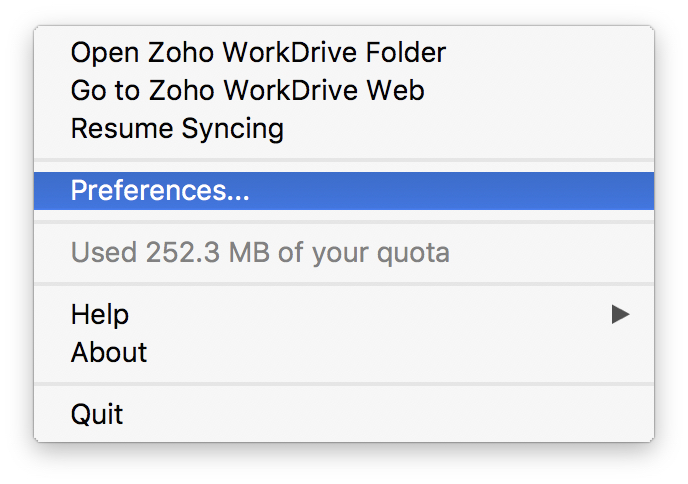Select Resume Syncing to restart sync

(x=177, y=128)
